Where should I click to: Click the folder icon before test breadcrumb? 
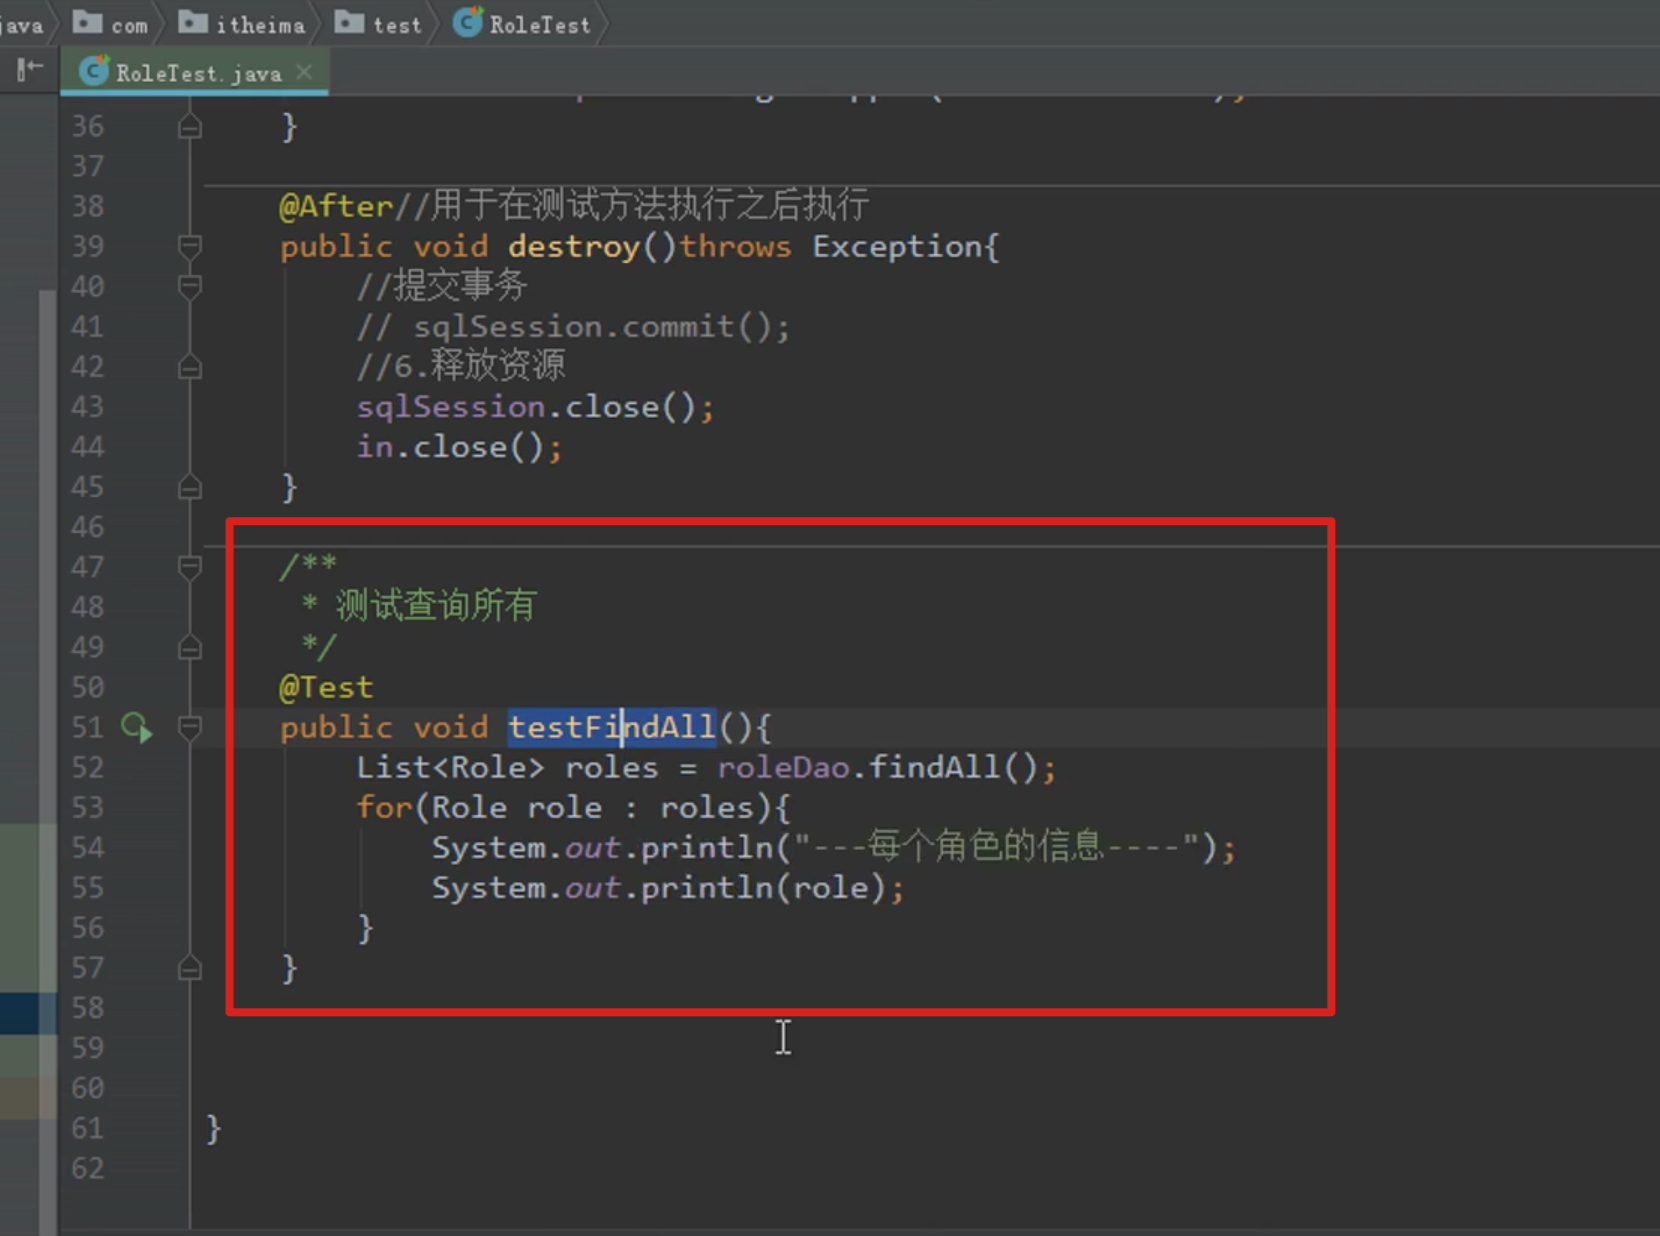coord(349,21)
